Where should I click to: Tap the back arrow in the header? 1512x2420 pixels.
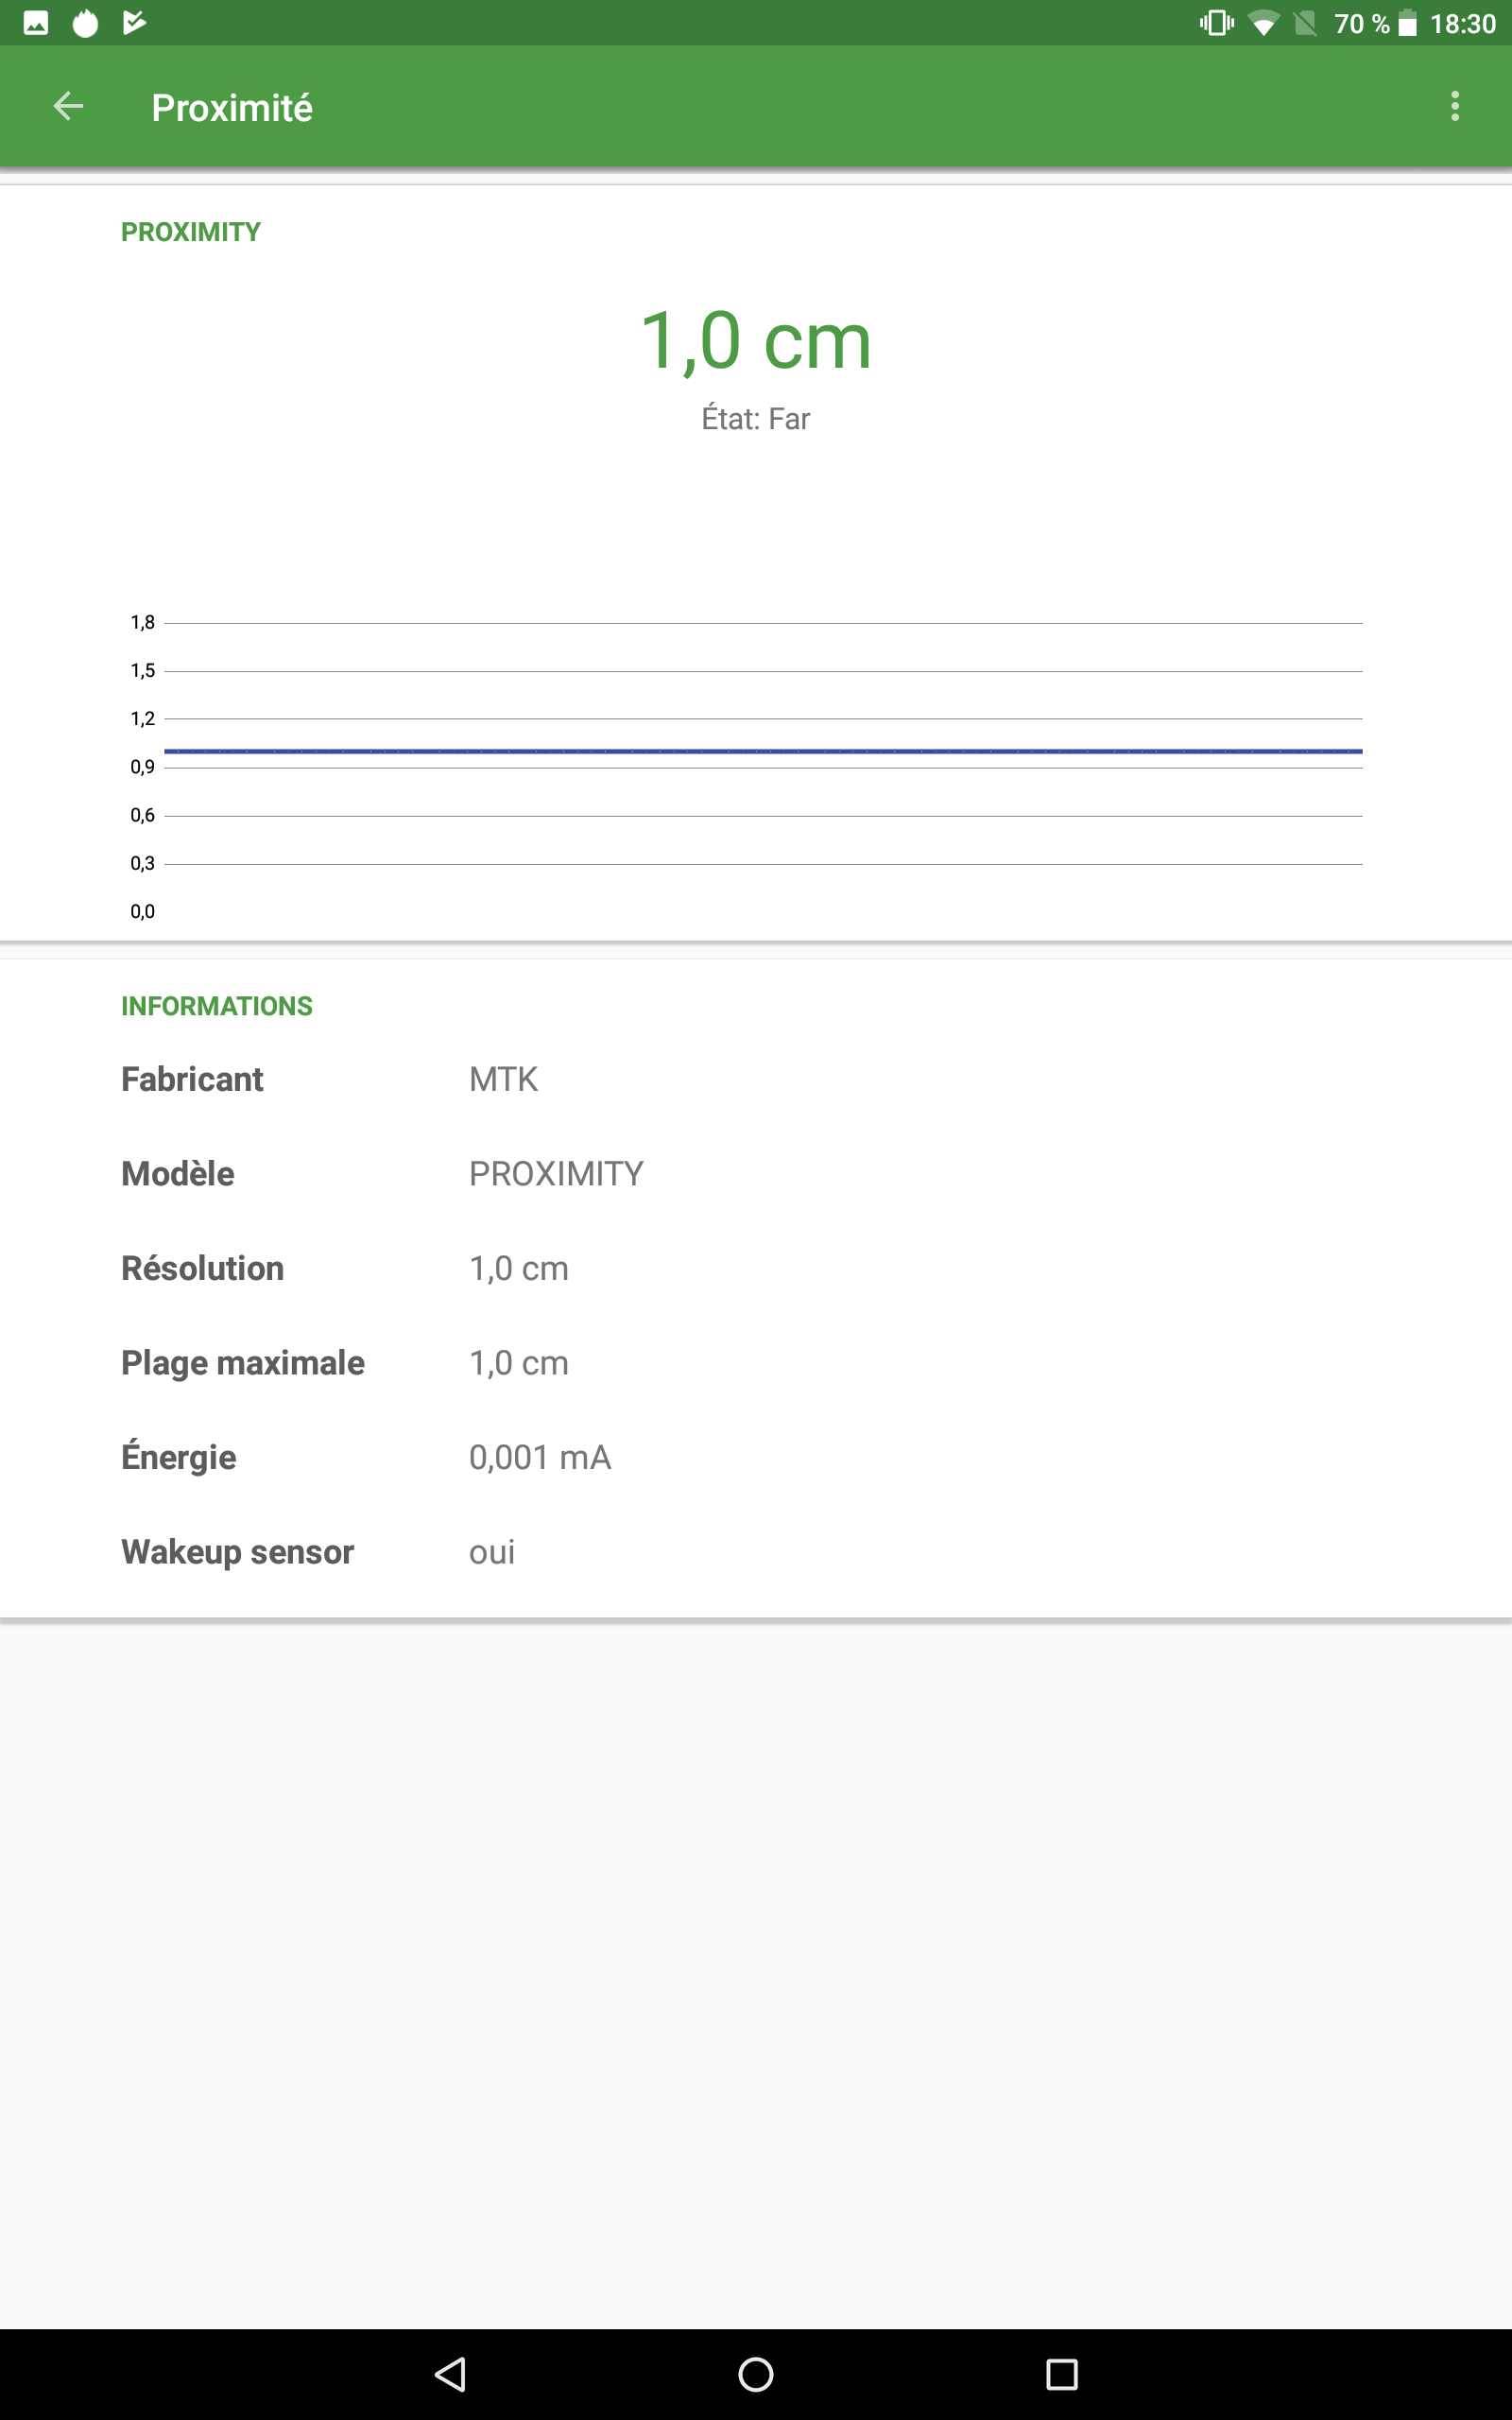click(68, 106)
